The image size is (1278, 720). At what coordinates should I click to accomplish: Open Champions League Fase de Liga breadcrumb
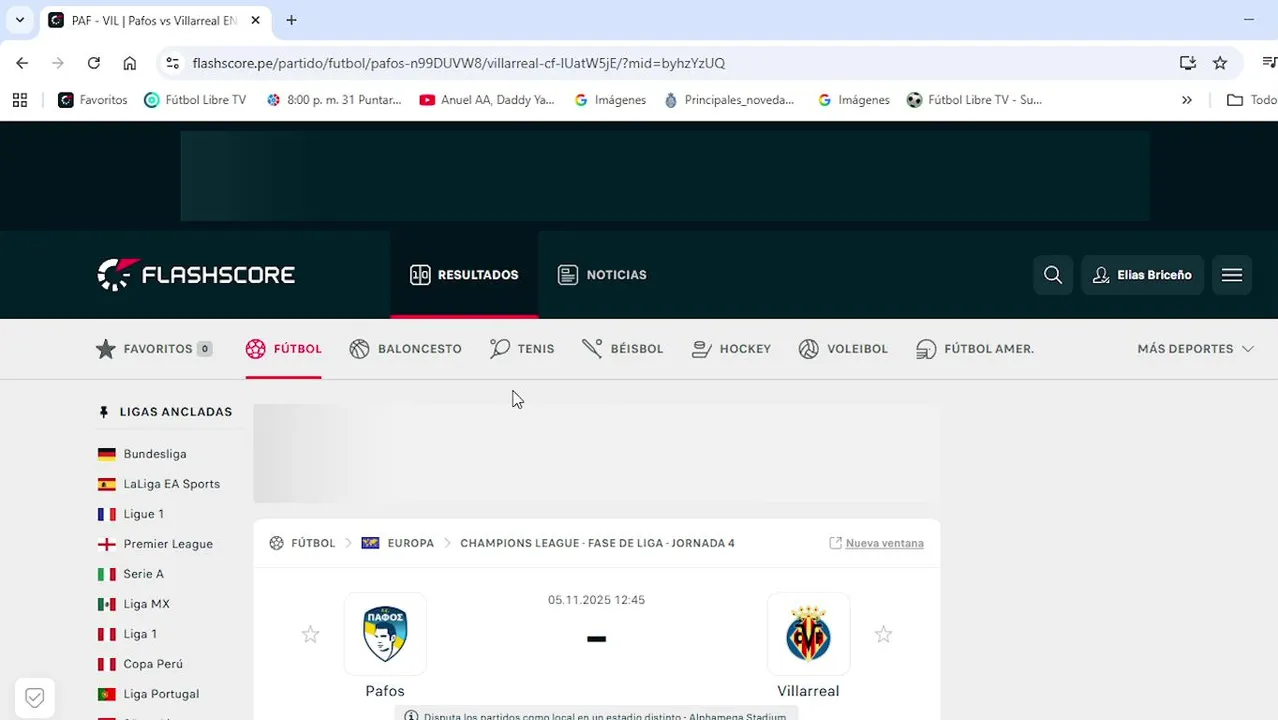[x=597, y=543]
